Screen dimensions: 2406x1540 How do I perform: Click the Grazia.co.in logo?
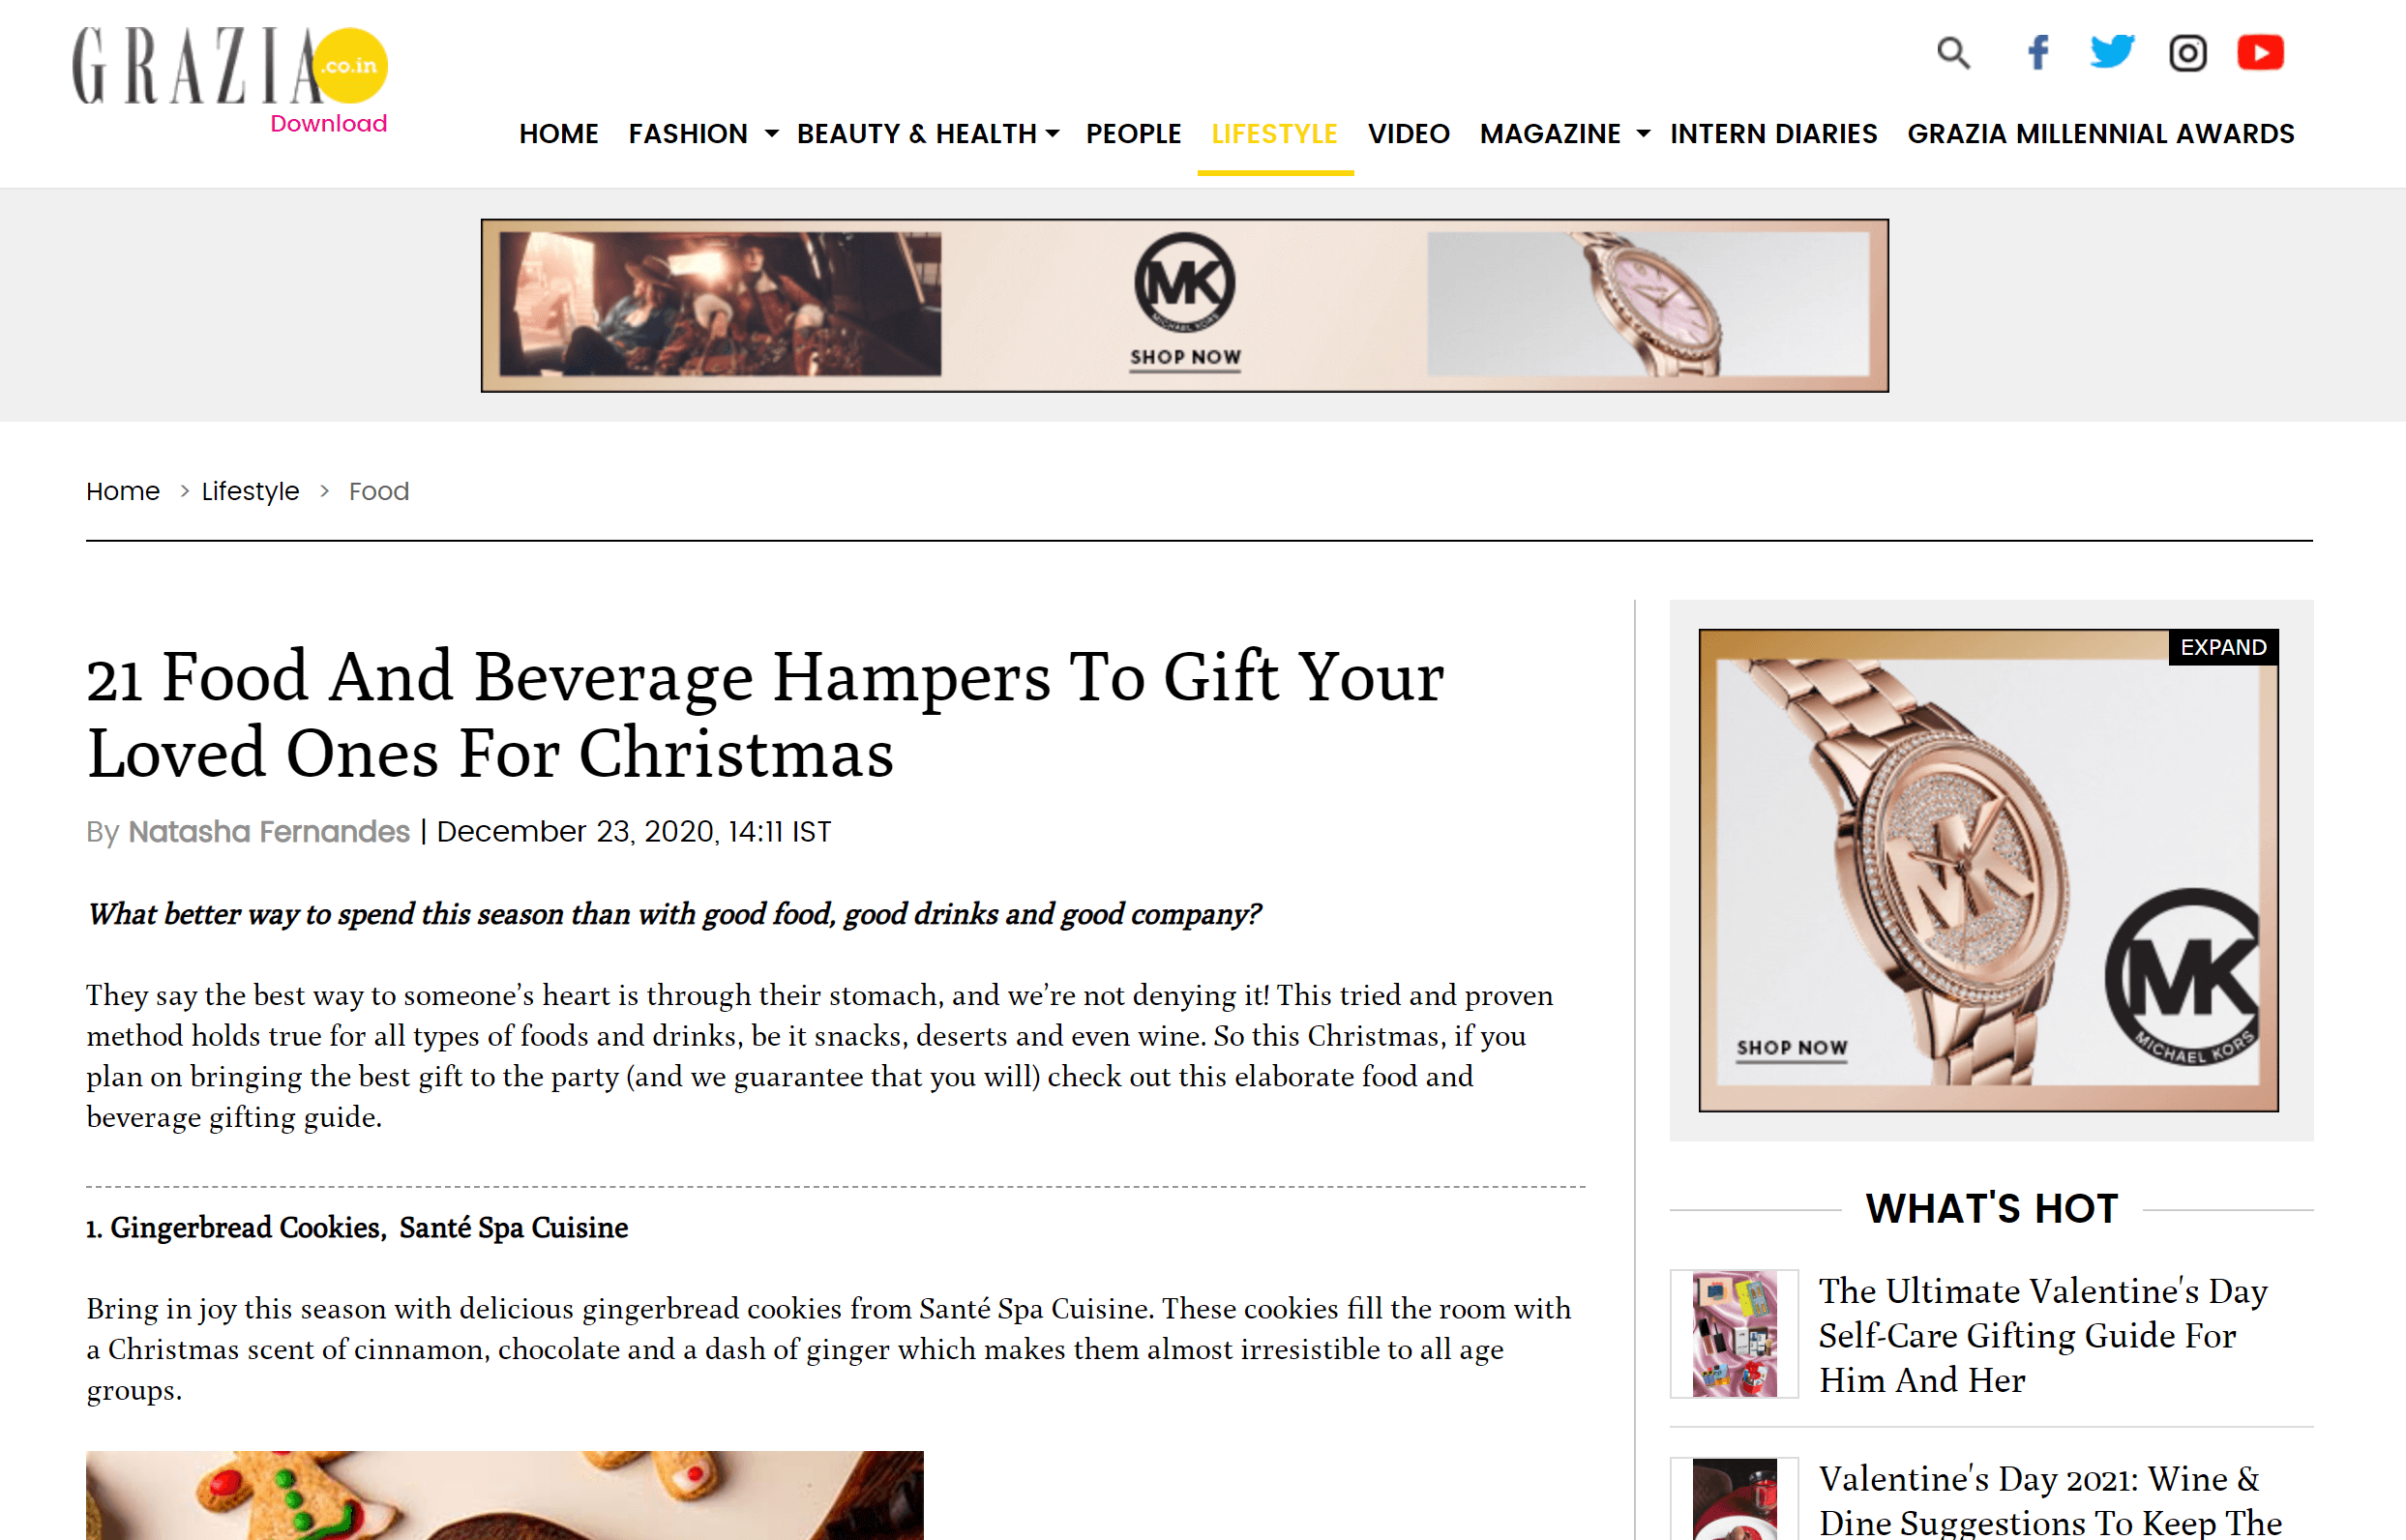(230, 66)
